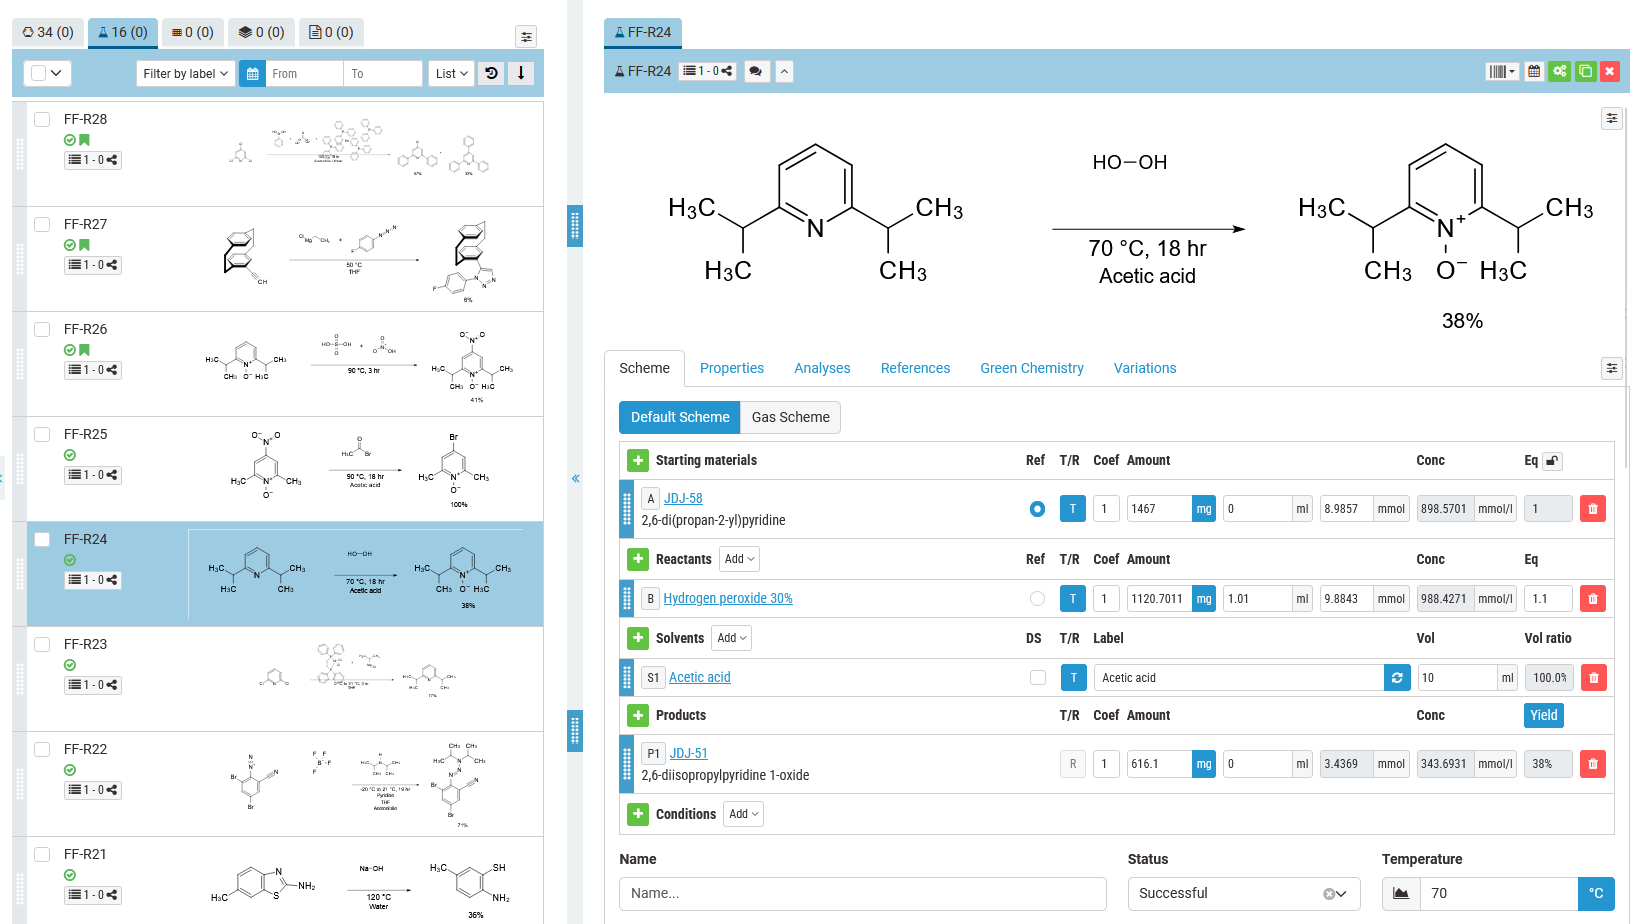This screenshot has height=924, width=1636.
Task: Click the calendar icon in the reaction toolbar
Action: point(1534,71)
